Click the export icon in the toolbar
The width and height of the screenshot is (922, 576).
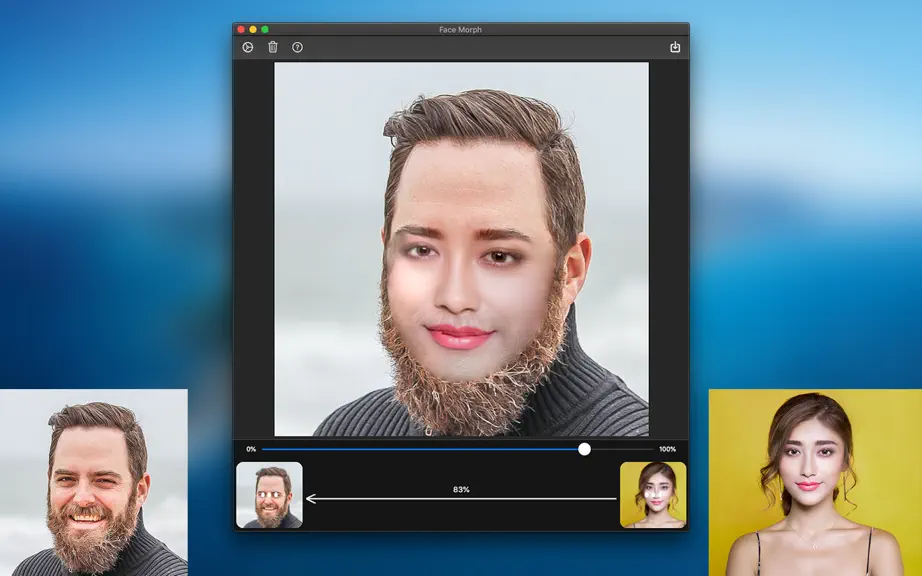[675, 47]
